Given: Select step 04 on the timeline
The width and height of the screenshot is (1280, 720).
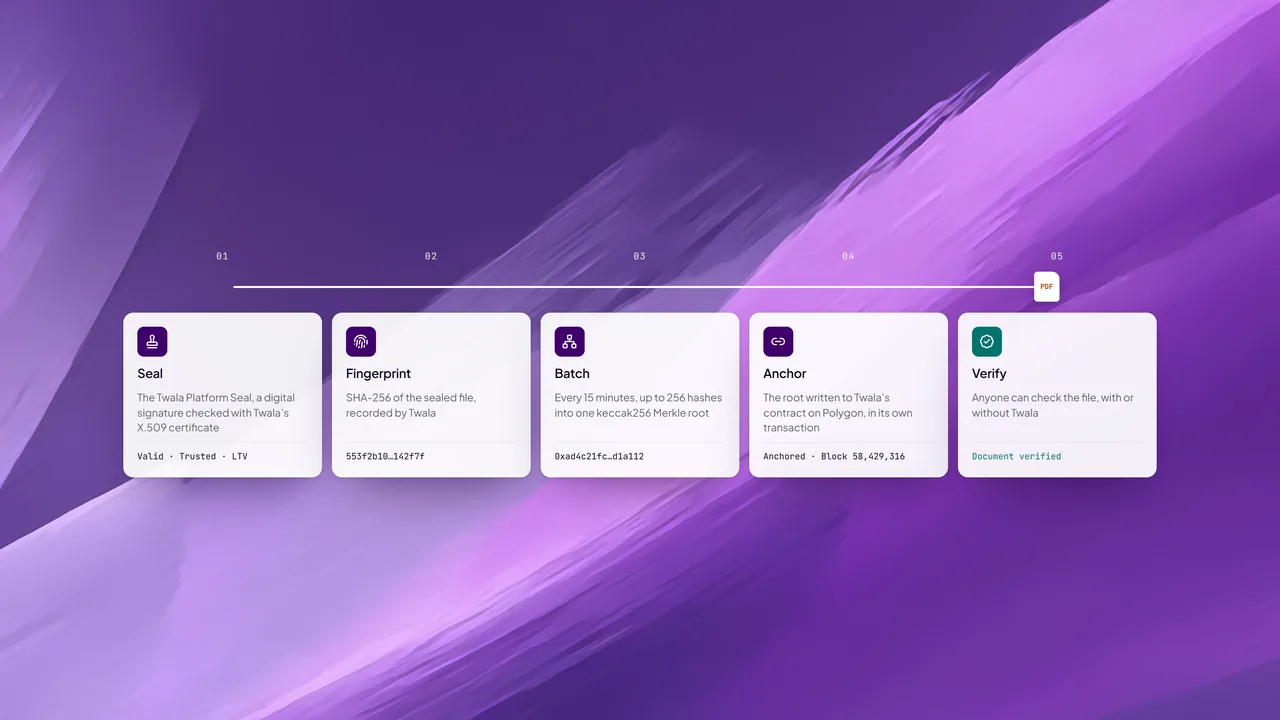Looking at the screenshot, I should tap(848, 257).
